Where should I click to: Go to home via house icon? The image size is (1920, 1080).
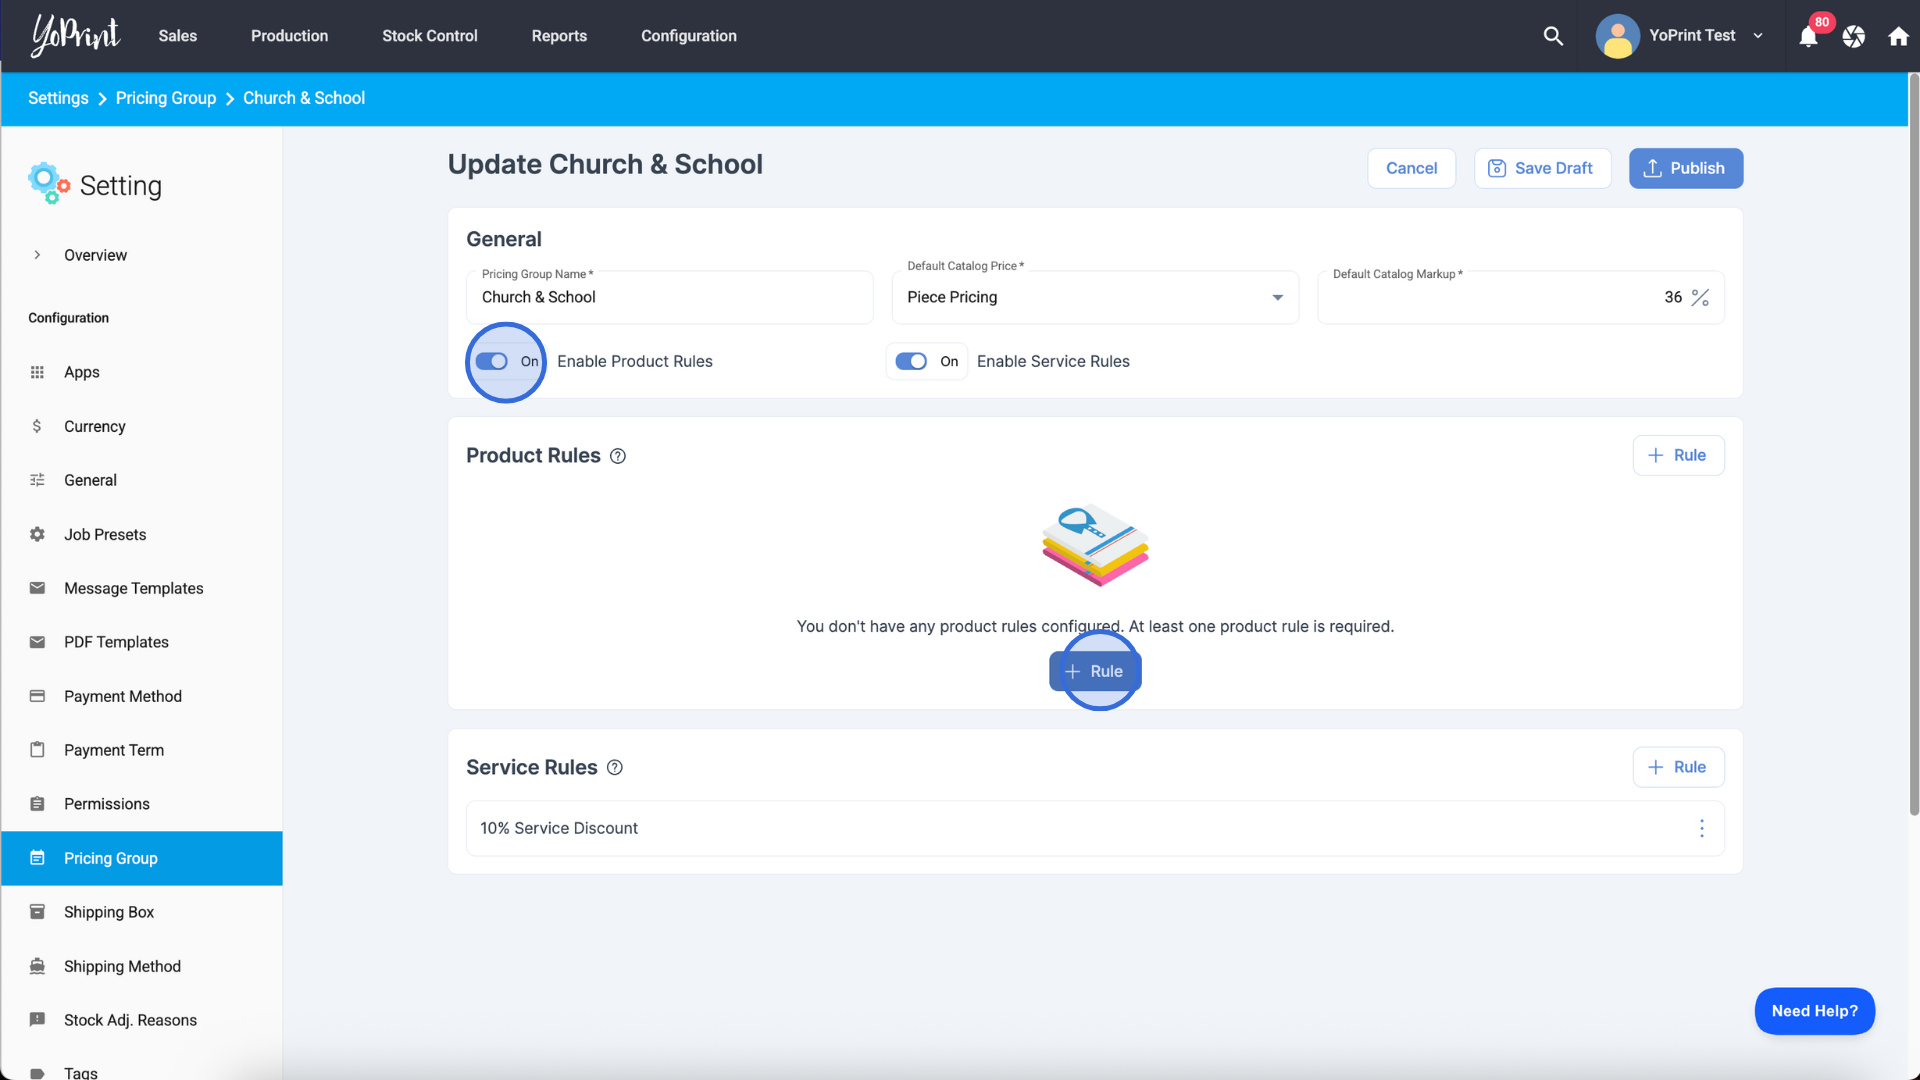point(1898,37)
